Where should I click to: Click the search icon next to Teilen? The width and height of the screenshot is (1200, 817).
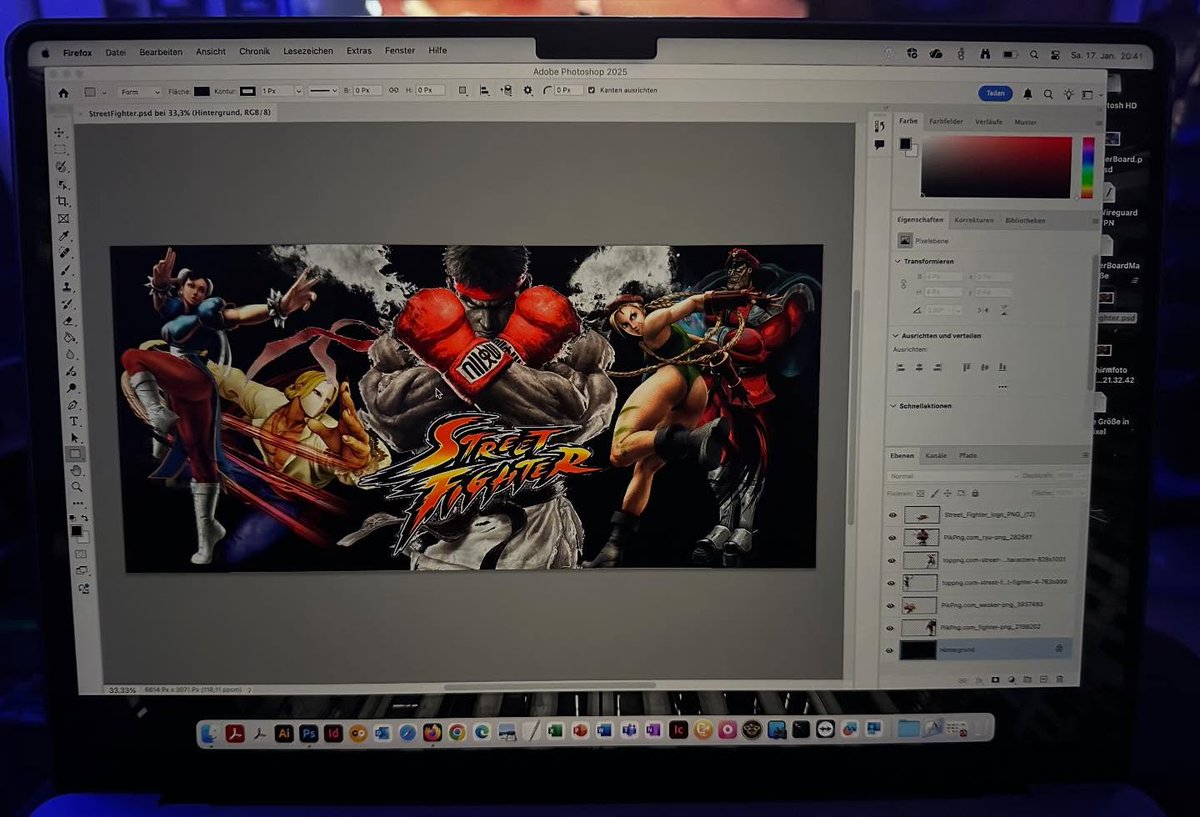1048,94
